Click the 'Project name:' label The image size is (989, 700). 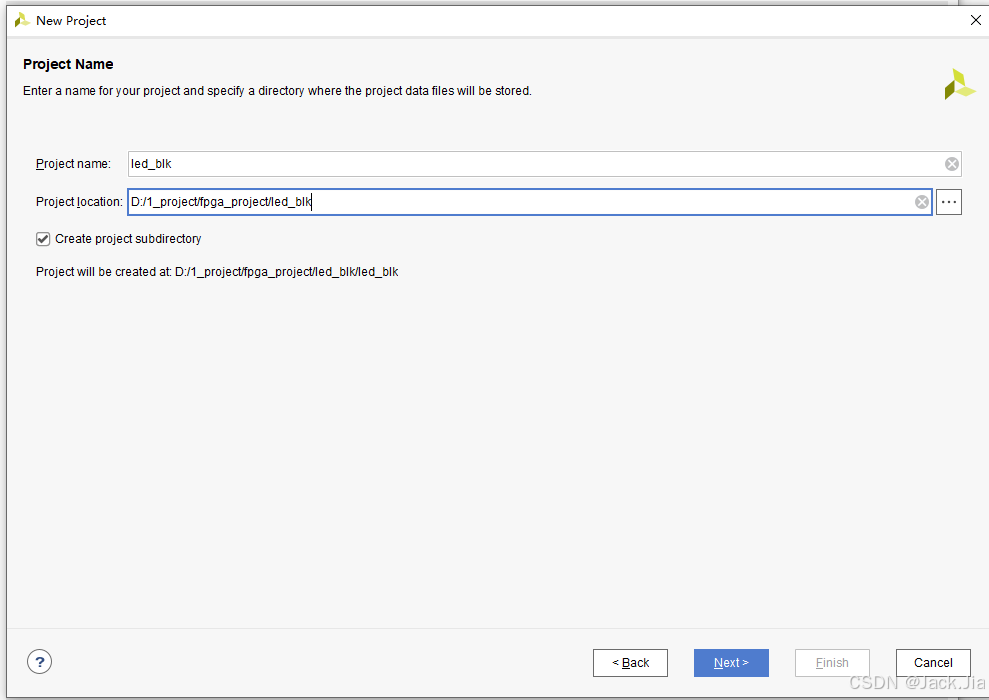(x=73, y=164)
